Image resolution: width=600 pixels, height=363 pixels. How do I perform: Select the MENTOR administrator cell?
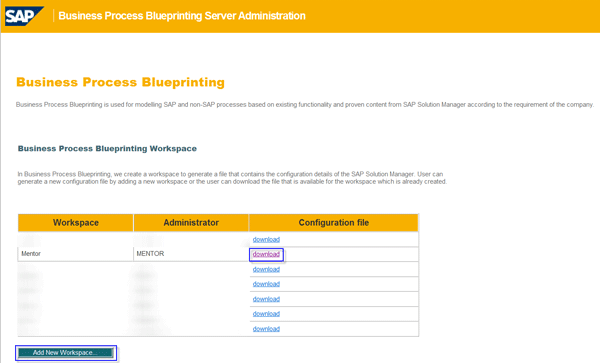click(191, 254)
